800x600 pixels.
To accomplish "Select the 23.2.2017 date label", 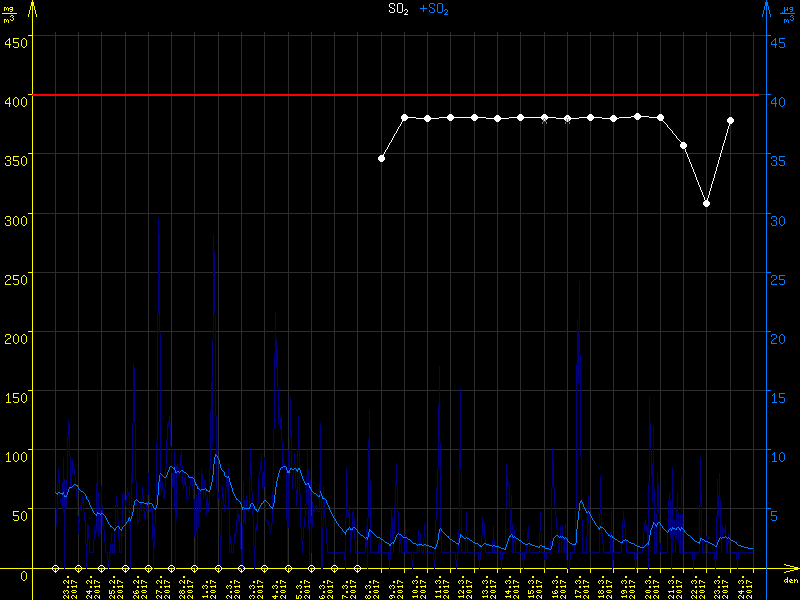I will coord(68,586).
